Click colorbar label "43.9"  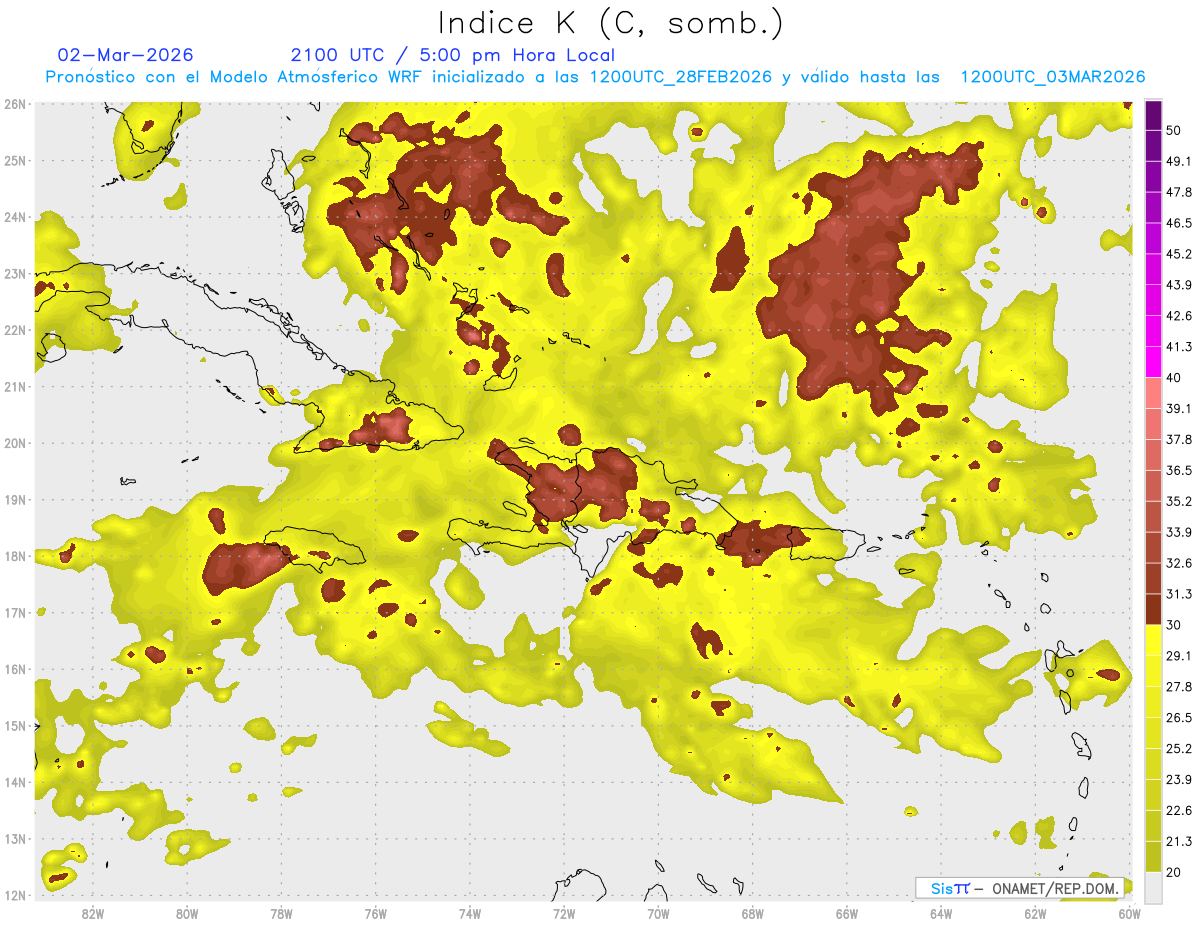pos(1179,285)
